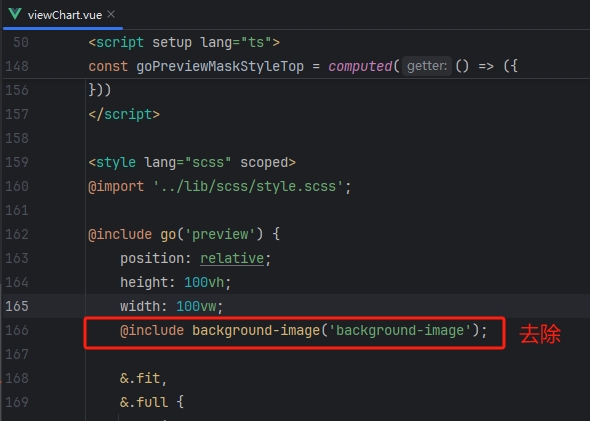Click the opening script setup tag
This screenshot has height=421, width=590.
[184, 42]
